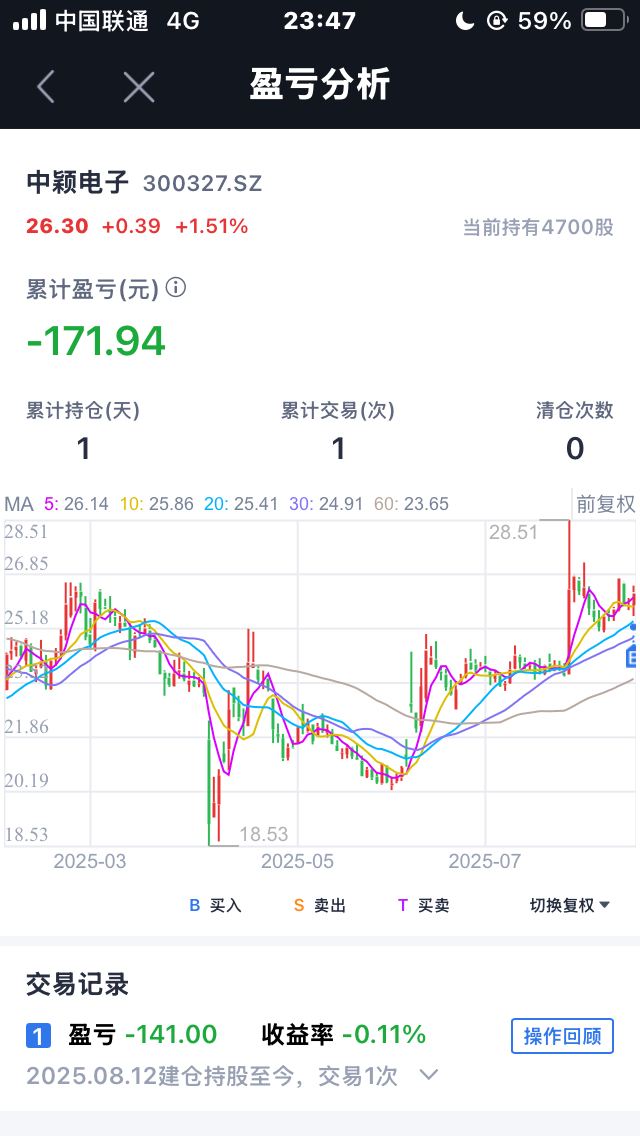Tap the blue marker icon on chart edge
The image size is (640, 1136).
tap(632, 657)
